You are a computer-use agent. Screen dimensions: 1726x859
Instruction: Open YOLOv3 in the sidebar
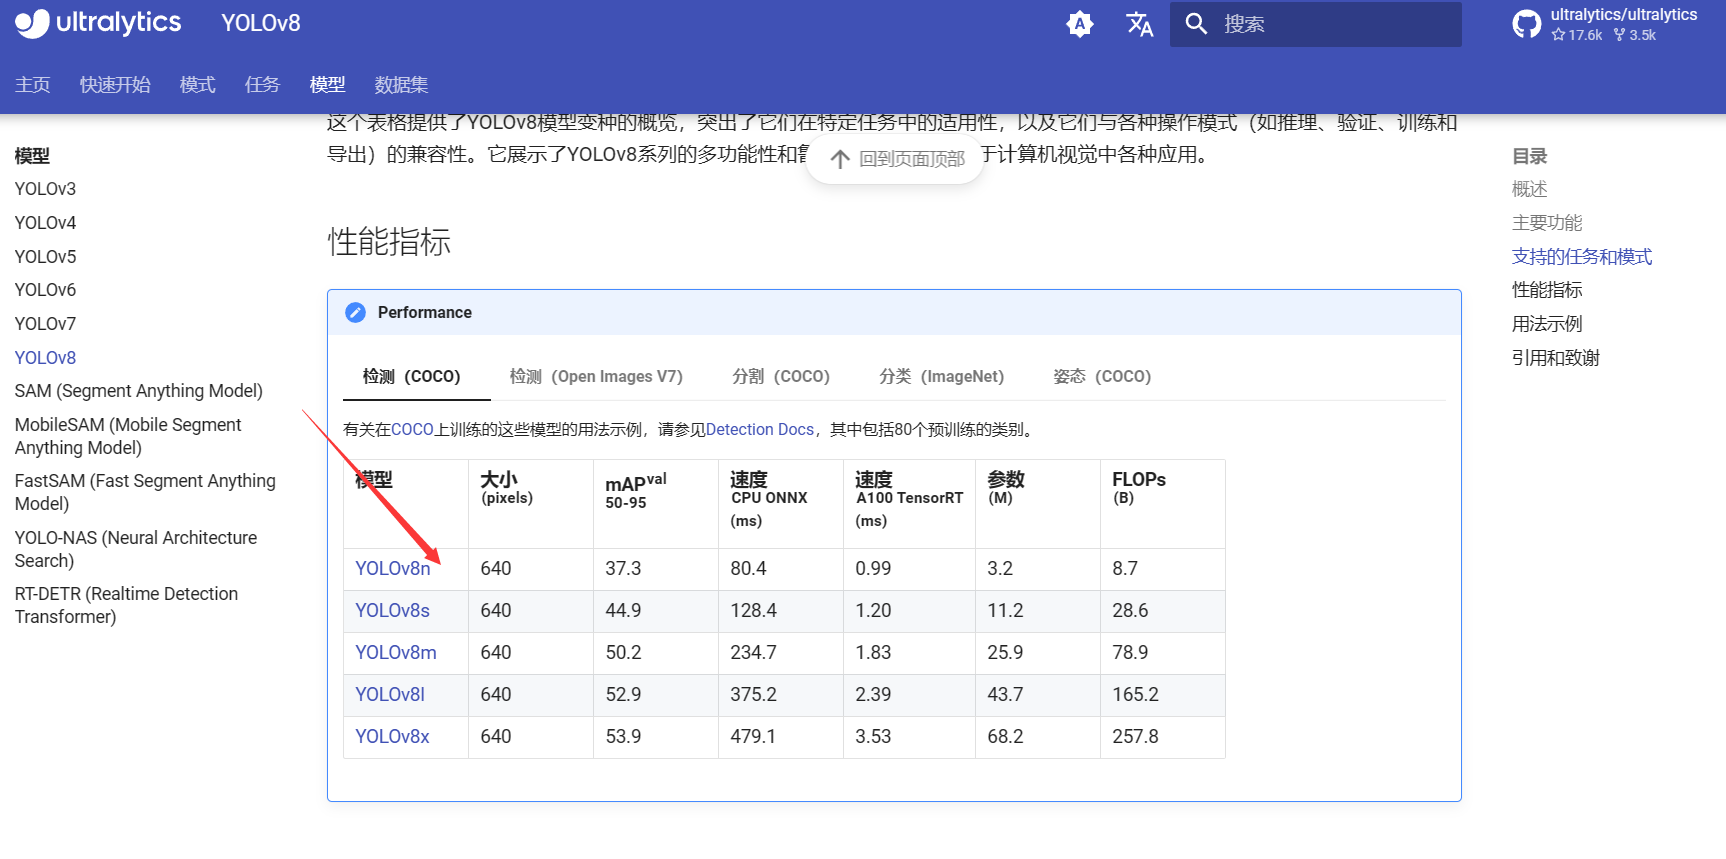point(46,189)
